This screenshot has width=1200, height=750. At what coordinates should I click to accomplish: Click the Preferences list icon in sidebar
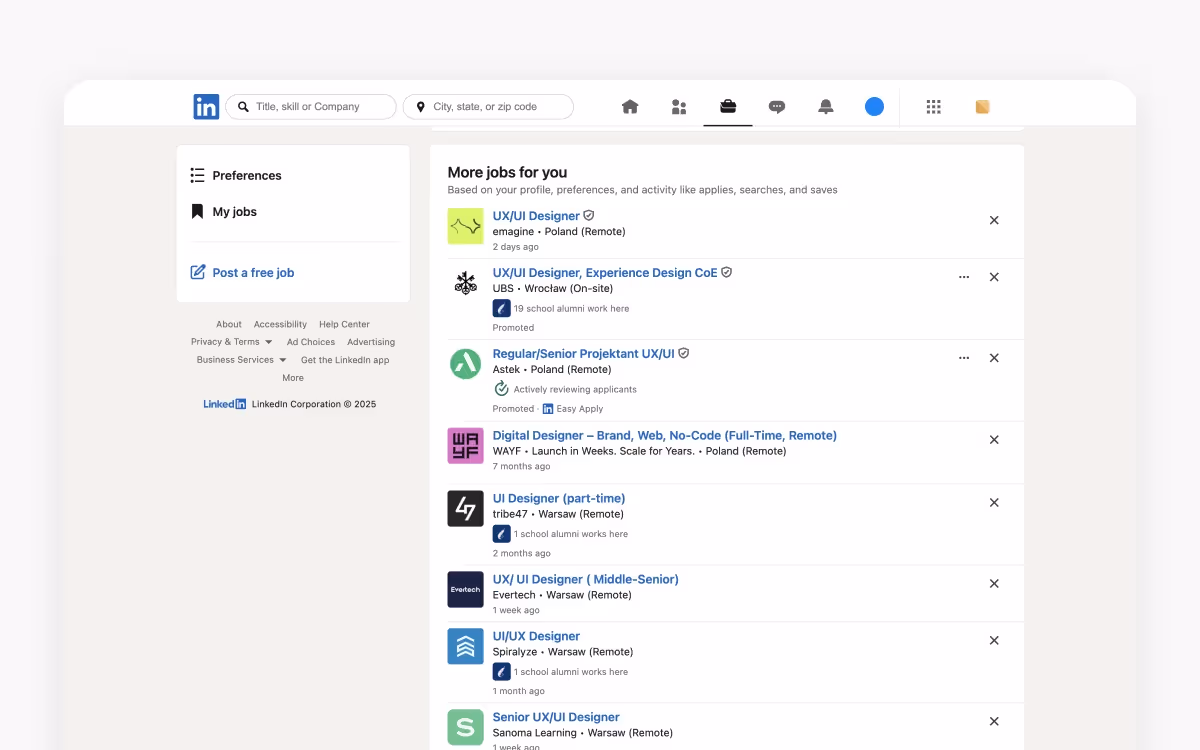198,175
